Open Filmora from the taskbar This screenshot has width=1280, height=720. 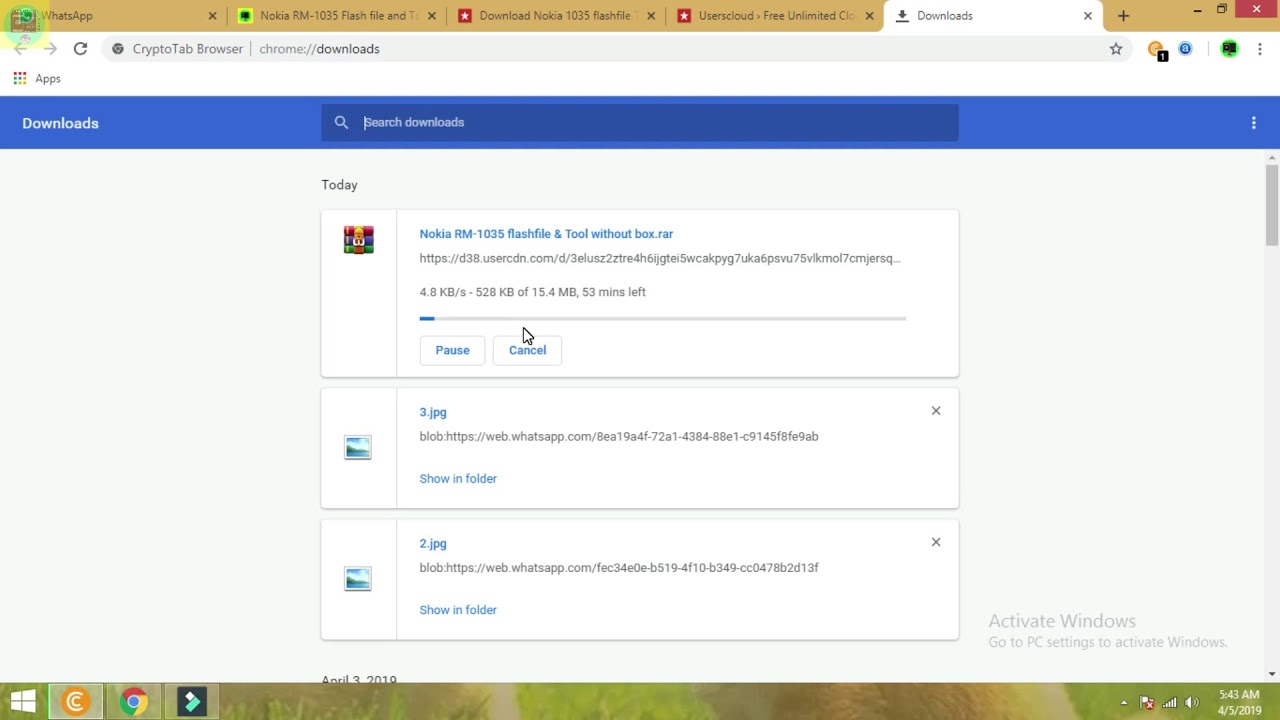coord(192,701)
